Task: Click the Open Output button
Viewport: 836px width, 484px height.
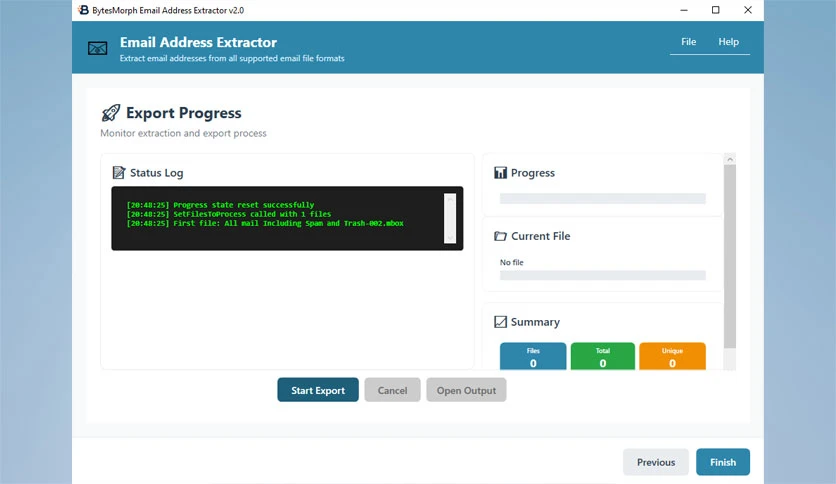Action: coord(466,390)
